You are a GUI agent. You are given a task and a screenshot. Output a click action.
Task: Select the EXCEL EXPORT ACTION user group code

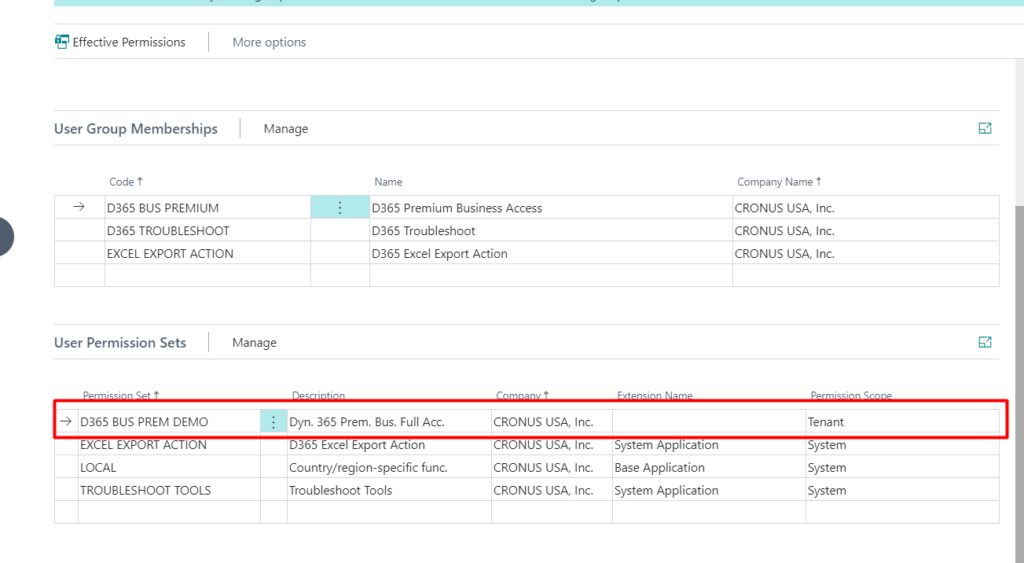(x=208, y=253)
